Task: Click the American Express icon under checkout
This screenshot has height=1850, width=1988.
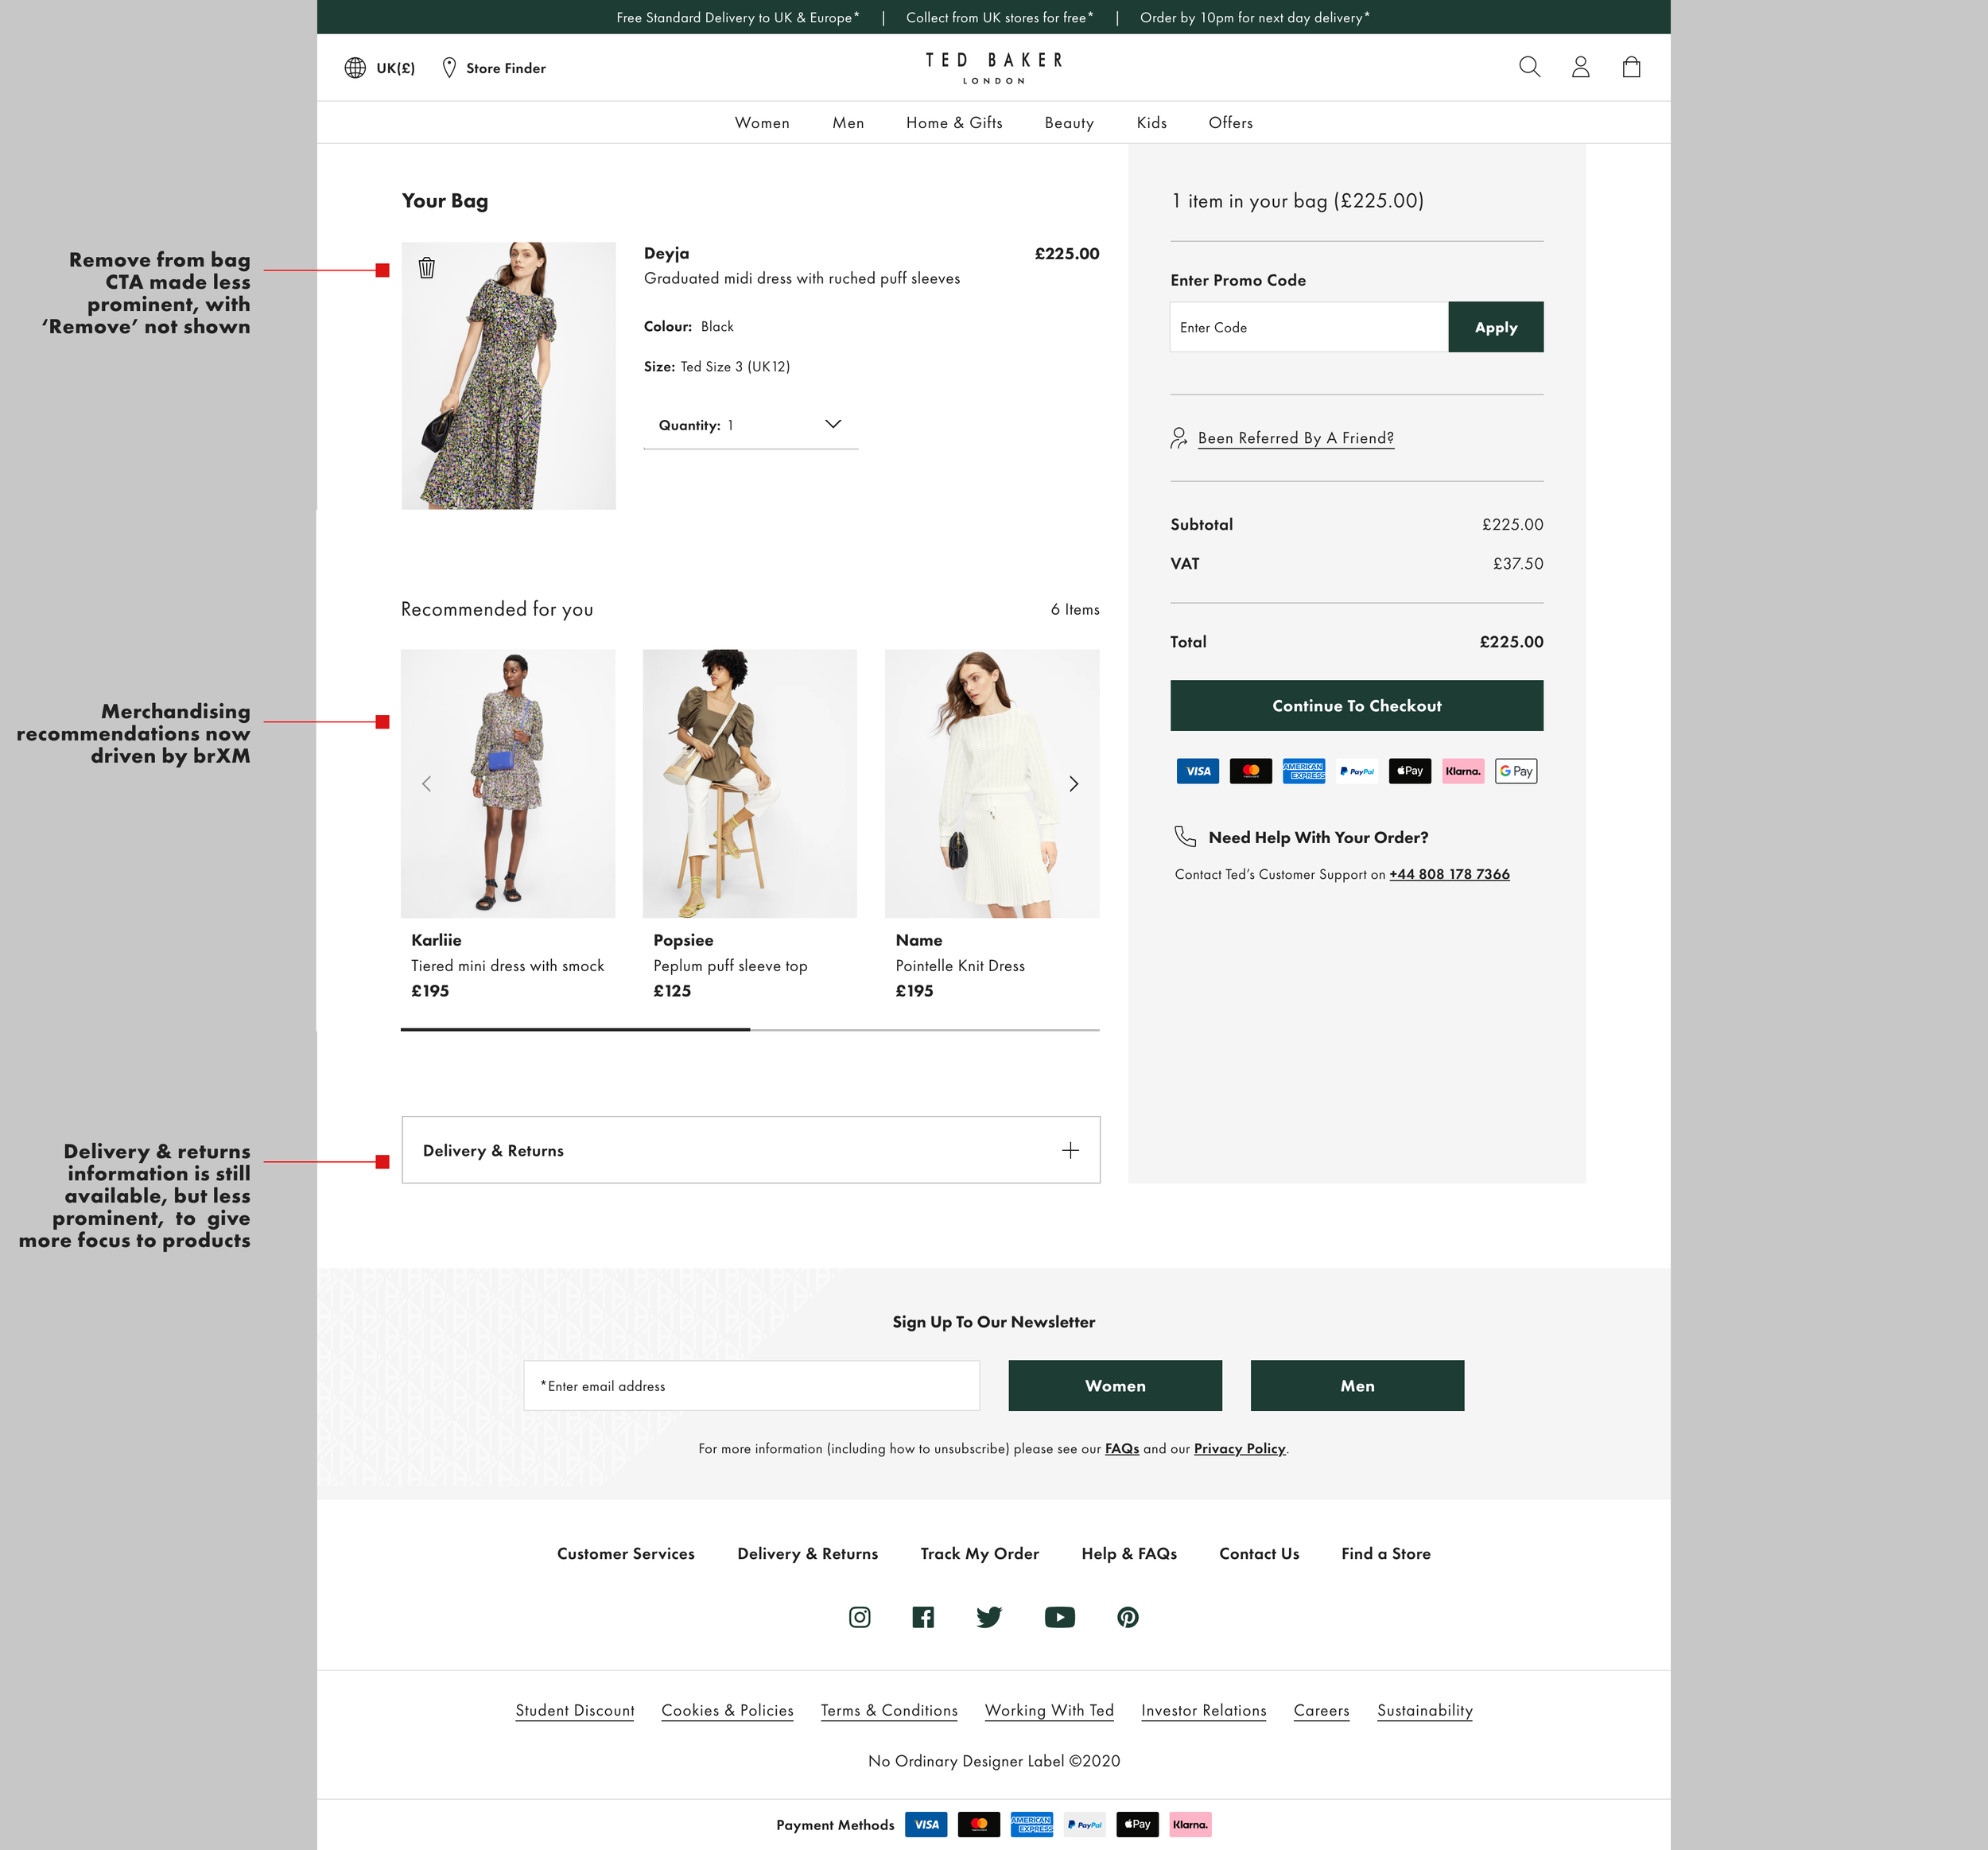Action: (1304, 771)
